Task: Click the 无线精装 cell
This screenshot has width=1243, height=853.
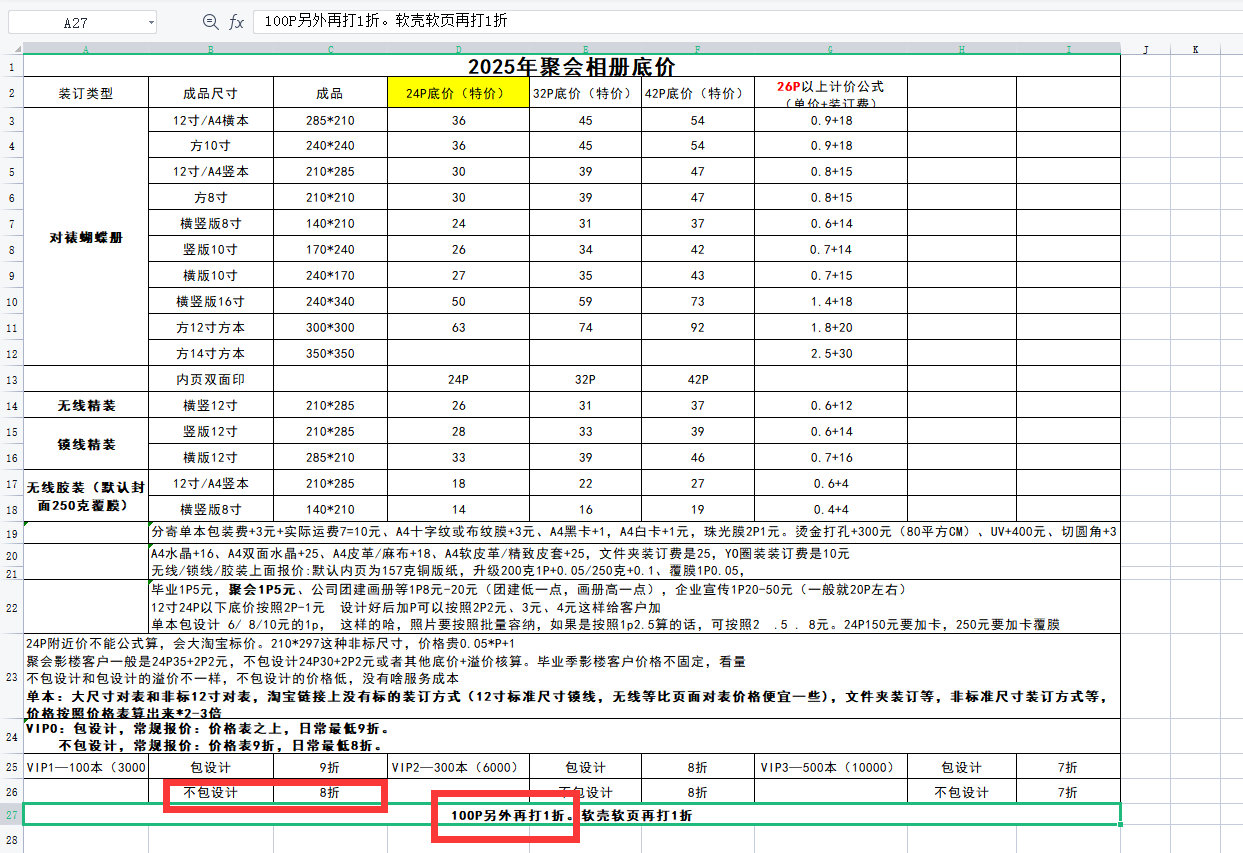Action: [86, 405]
